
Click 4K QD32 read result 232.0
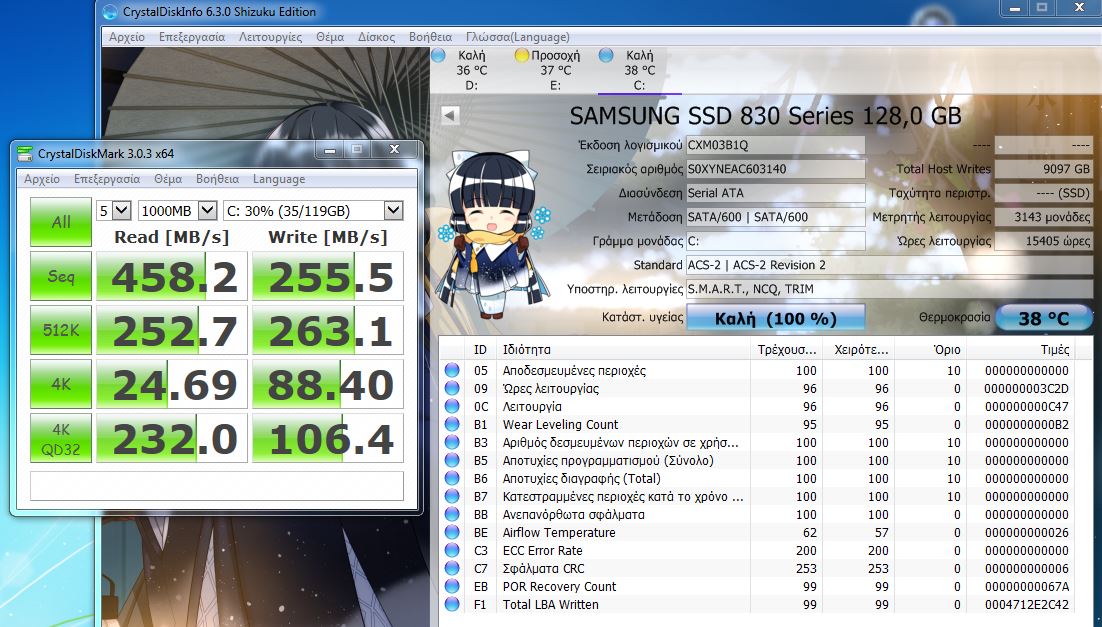(171, 438)
